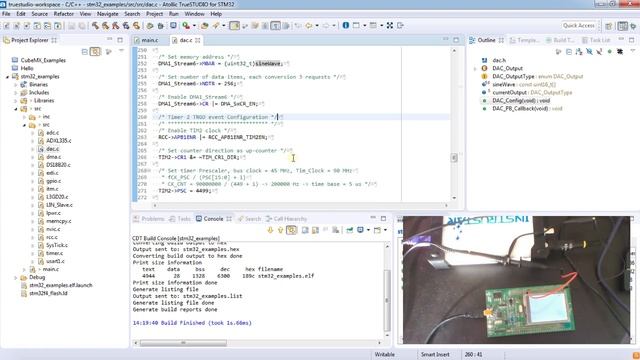Click the down arrow icon in Console toolbar

[x=270, y=230]
